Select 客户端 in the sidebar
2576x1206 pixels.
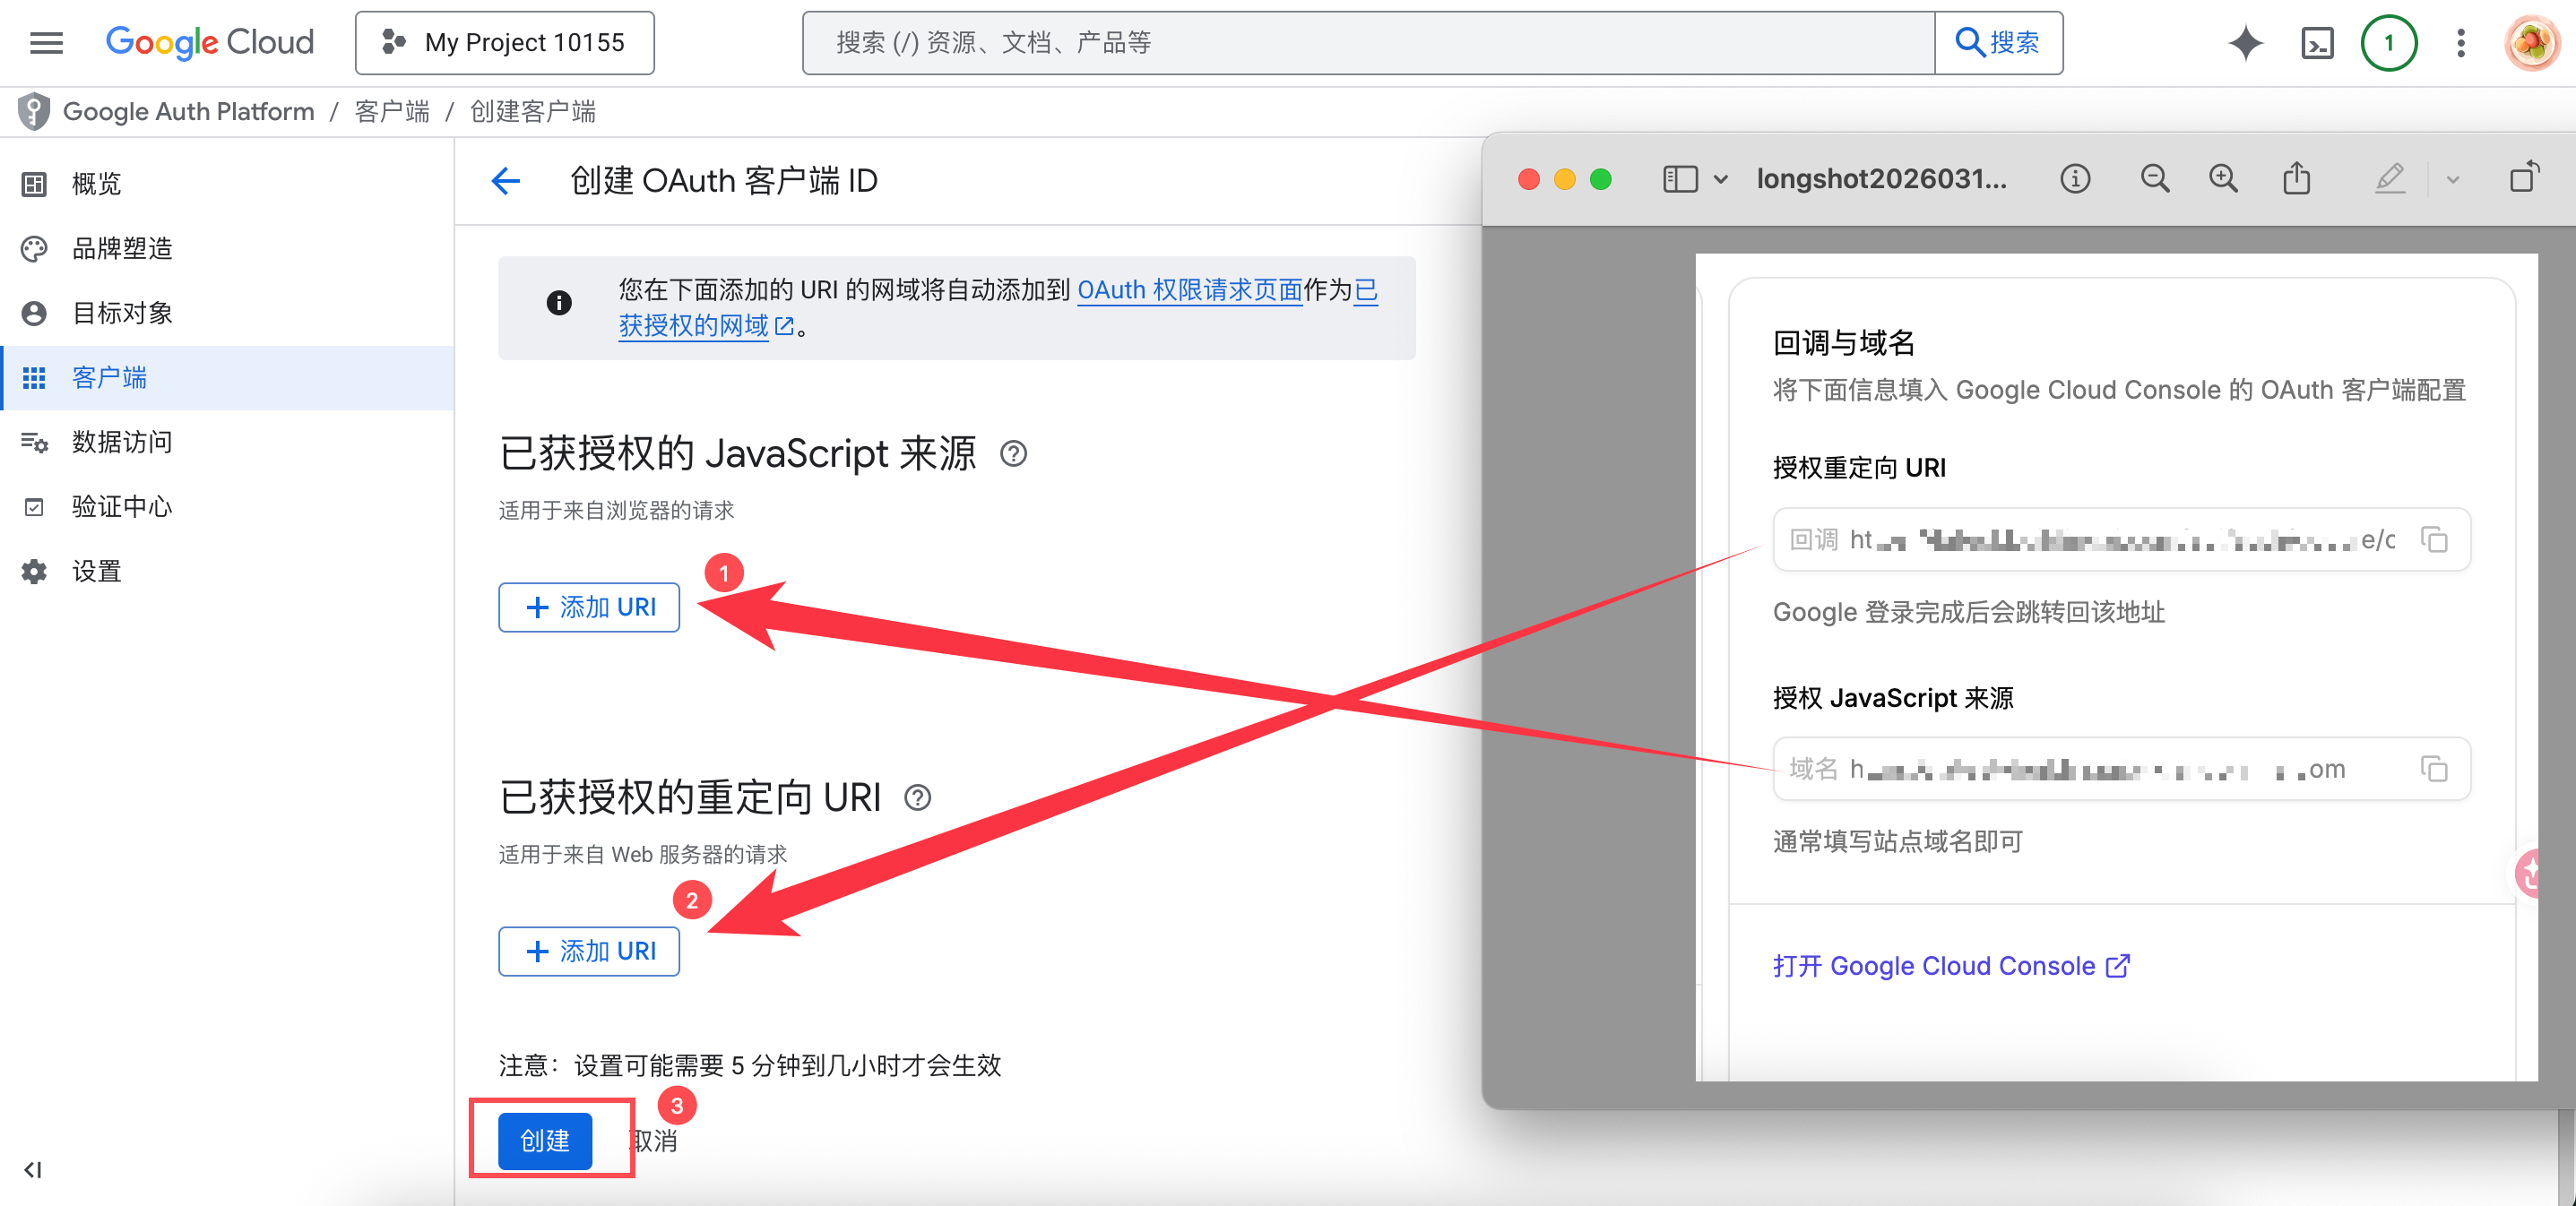(x=227, y=378)
